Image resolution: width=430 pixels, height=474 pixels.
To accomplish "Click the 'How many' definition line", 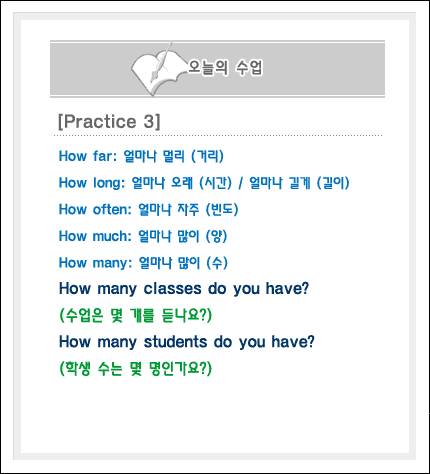I will tap(143, 263).
